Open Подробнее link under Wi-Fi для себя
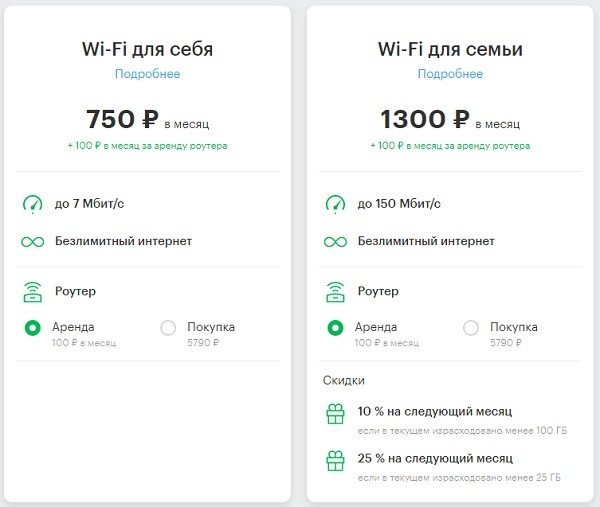This screenshot has height=507, width=600. [x=148, y=73]
